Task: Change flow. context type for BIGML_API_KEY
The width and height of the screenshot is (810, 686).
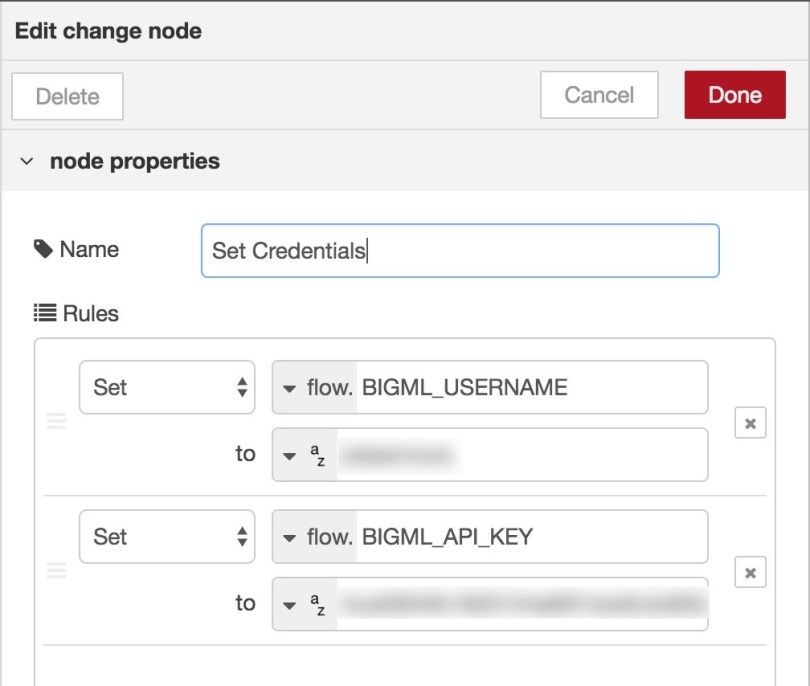Action: 316,537
